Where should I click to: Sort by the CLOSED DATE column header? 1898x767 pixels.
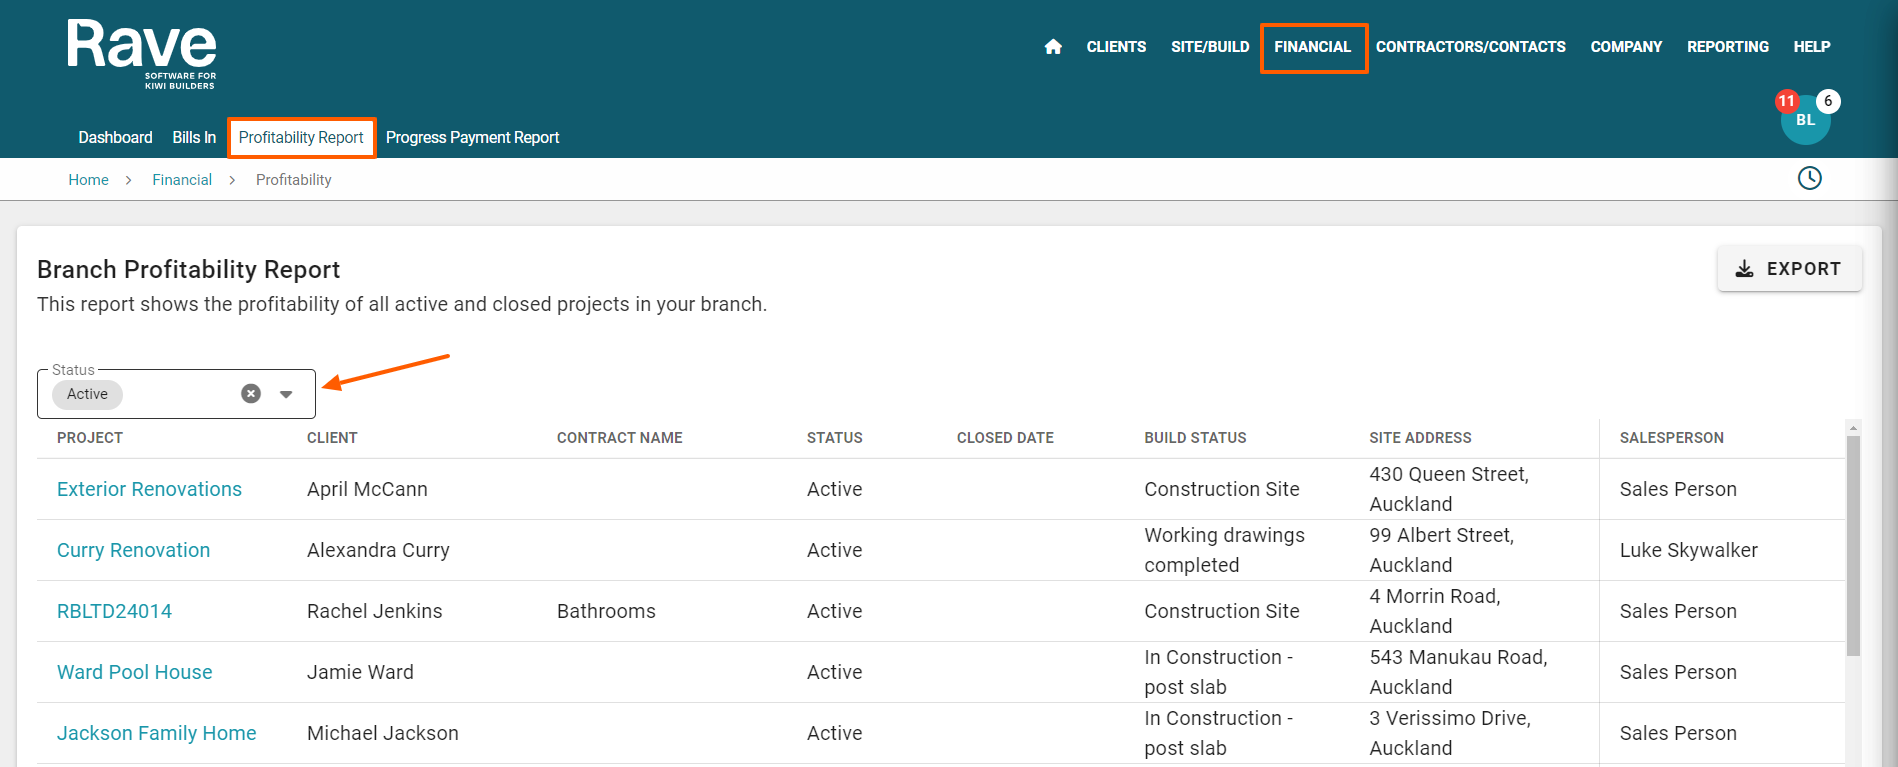[1005, 438]
